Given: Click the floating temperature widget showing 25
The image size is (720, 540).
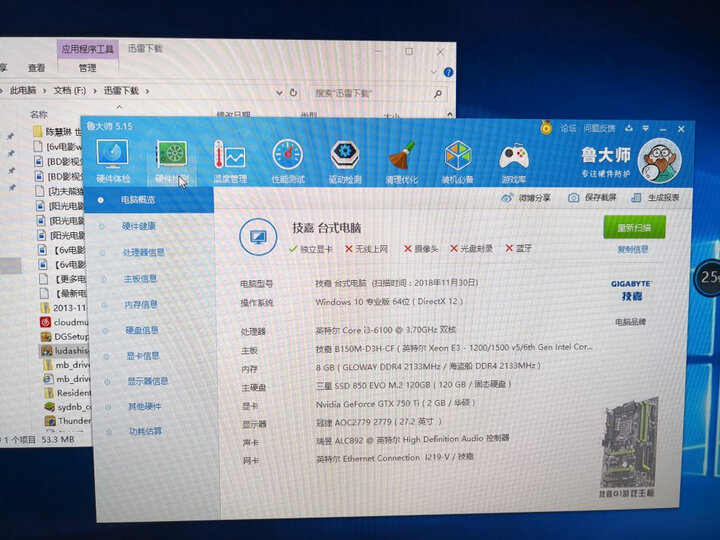Looking at the screenshot, I should 706,278.
